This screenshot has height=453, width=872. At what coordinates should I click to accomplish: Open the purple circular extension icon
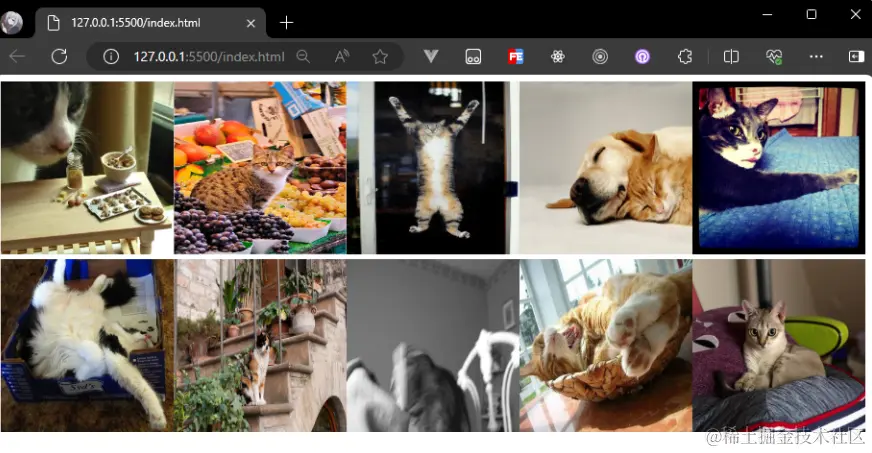click(642, 56)
